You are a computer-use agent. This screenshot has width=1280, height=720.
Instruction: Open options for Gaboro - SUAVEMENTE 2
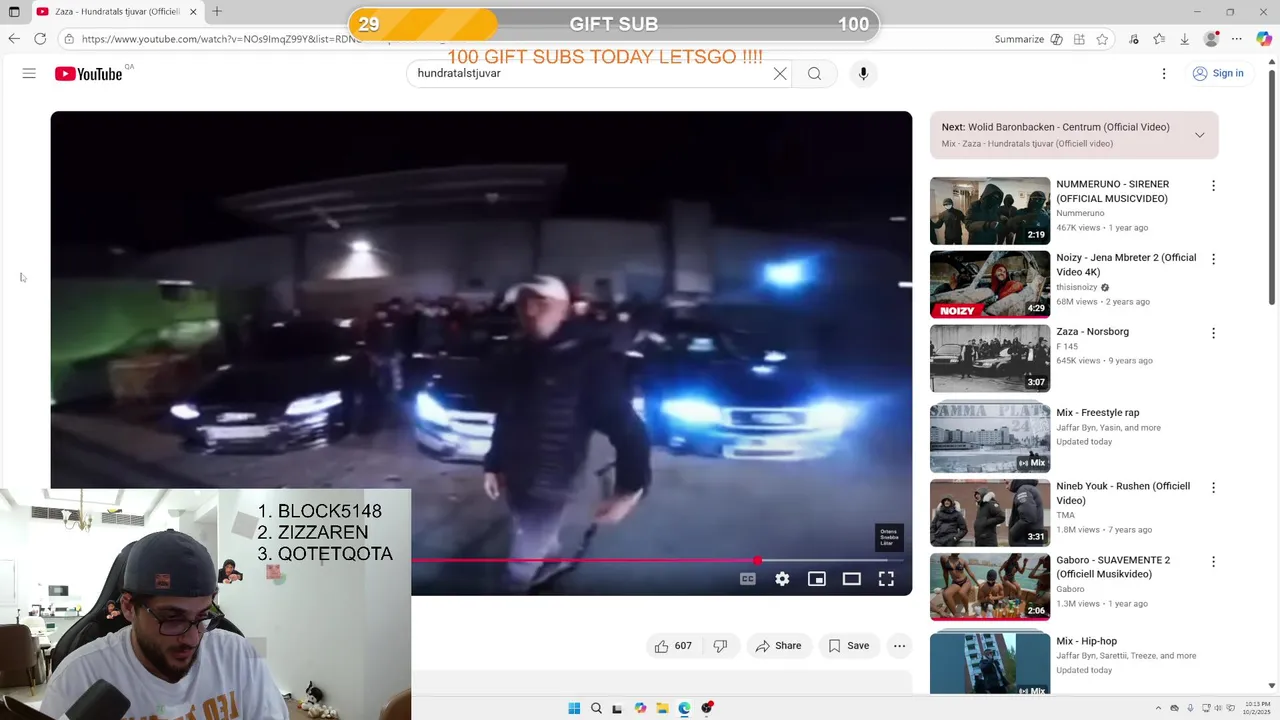pyautogui.click(x=1213, y=562)
